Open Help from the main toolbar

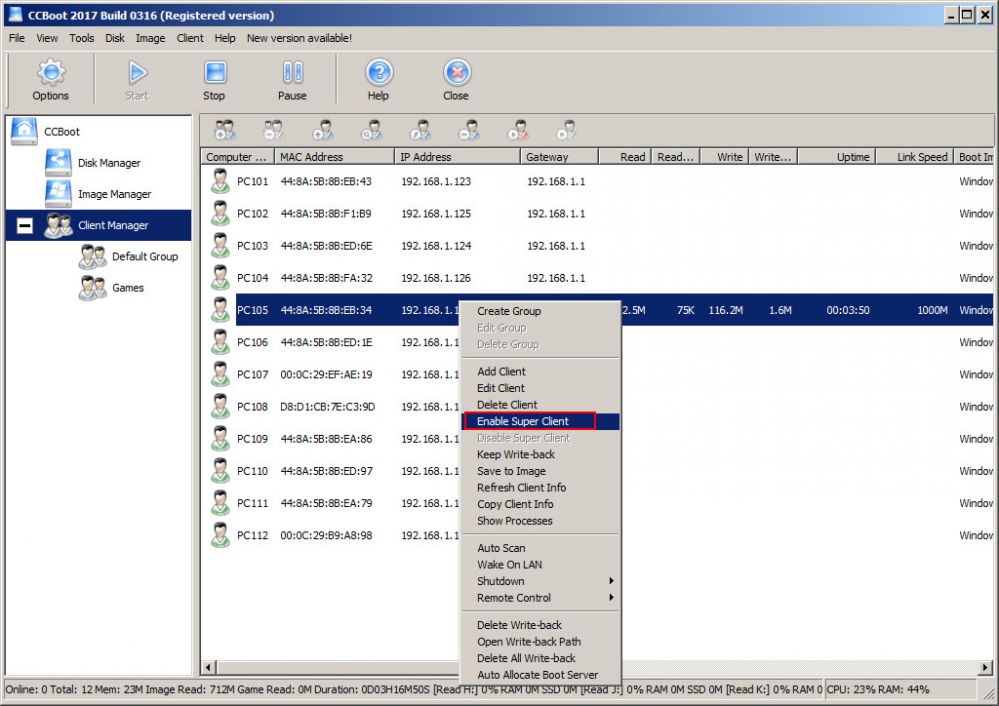pyautogui.click(x=378, y=80)
